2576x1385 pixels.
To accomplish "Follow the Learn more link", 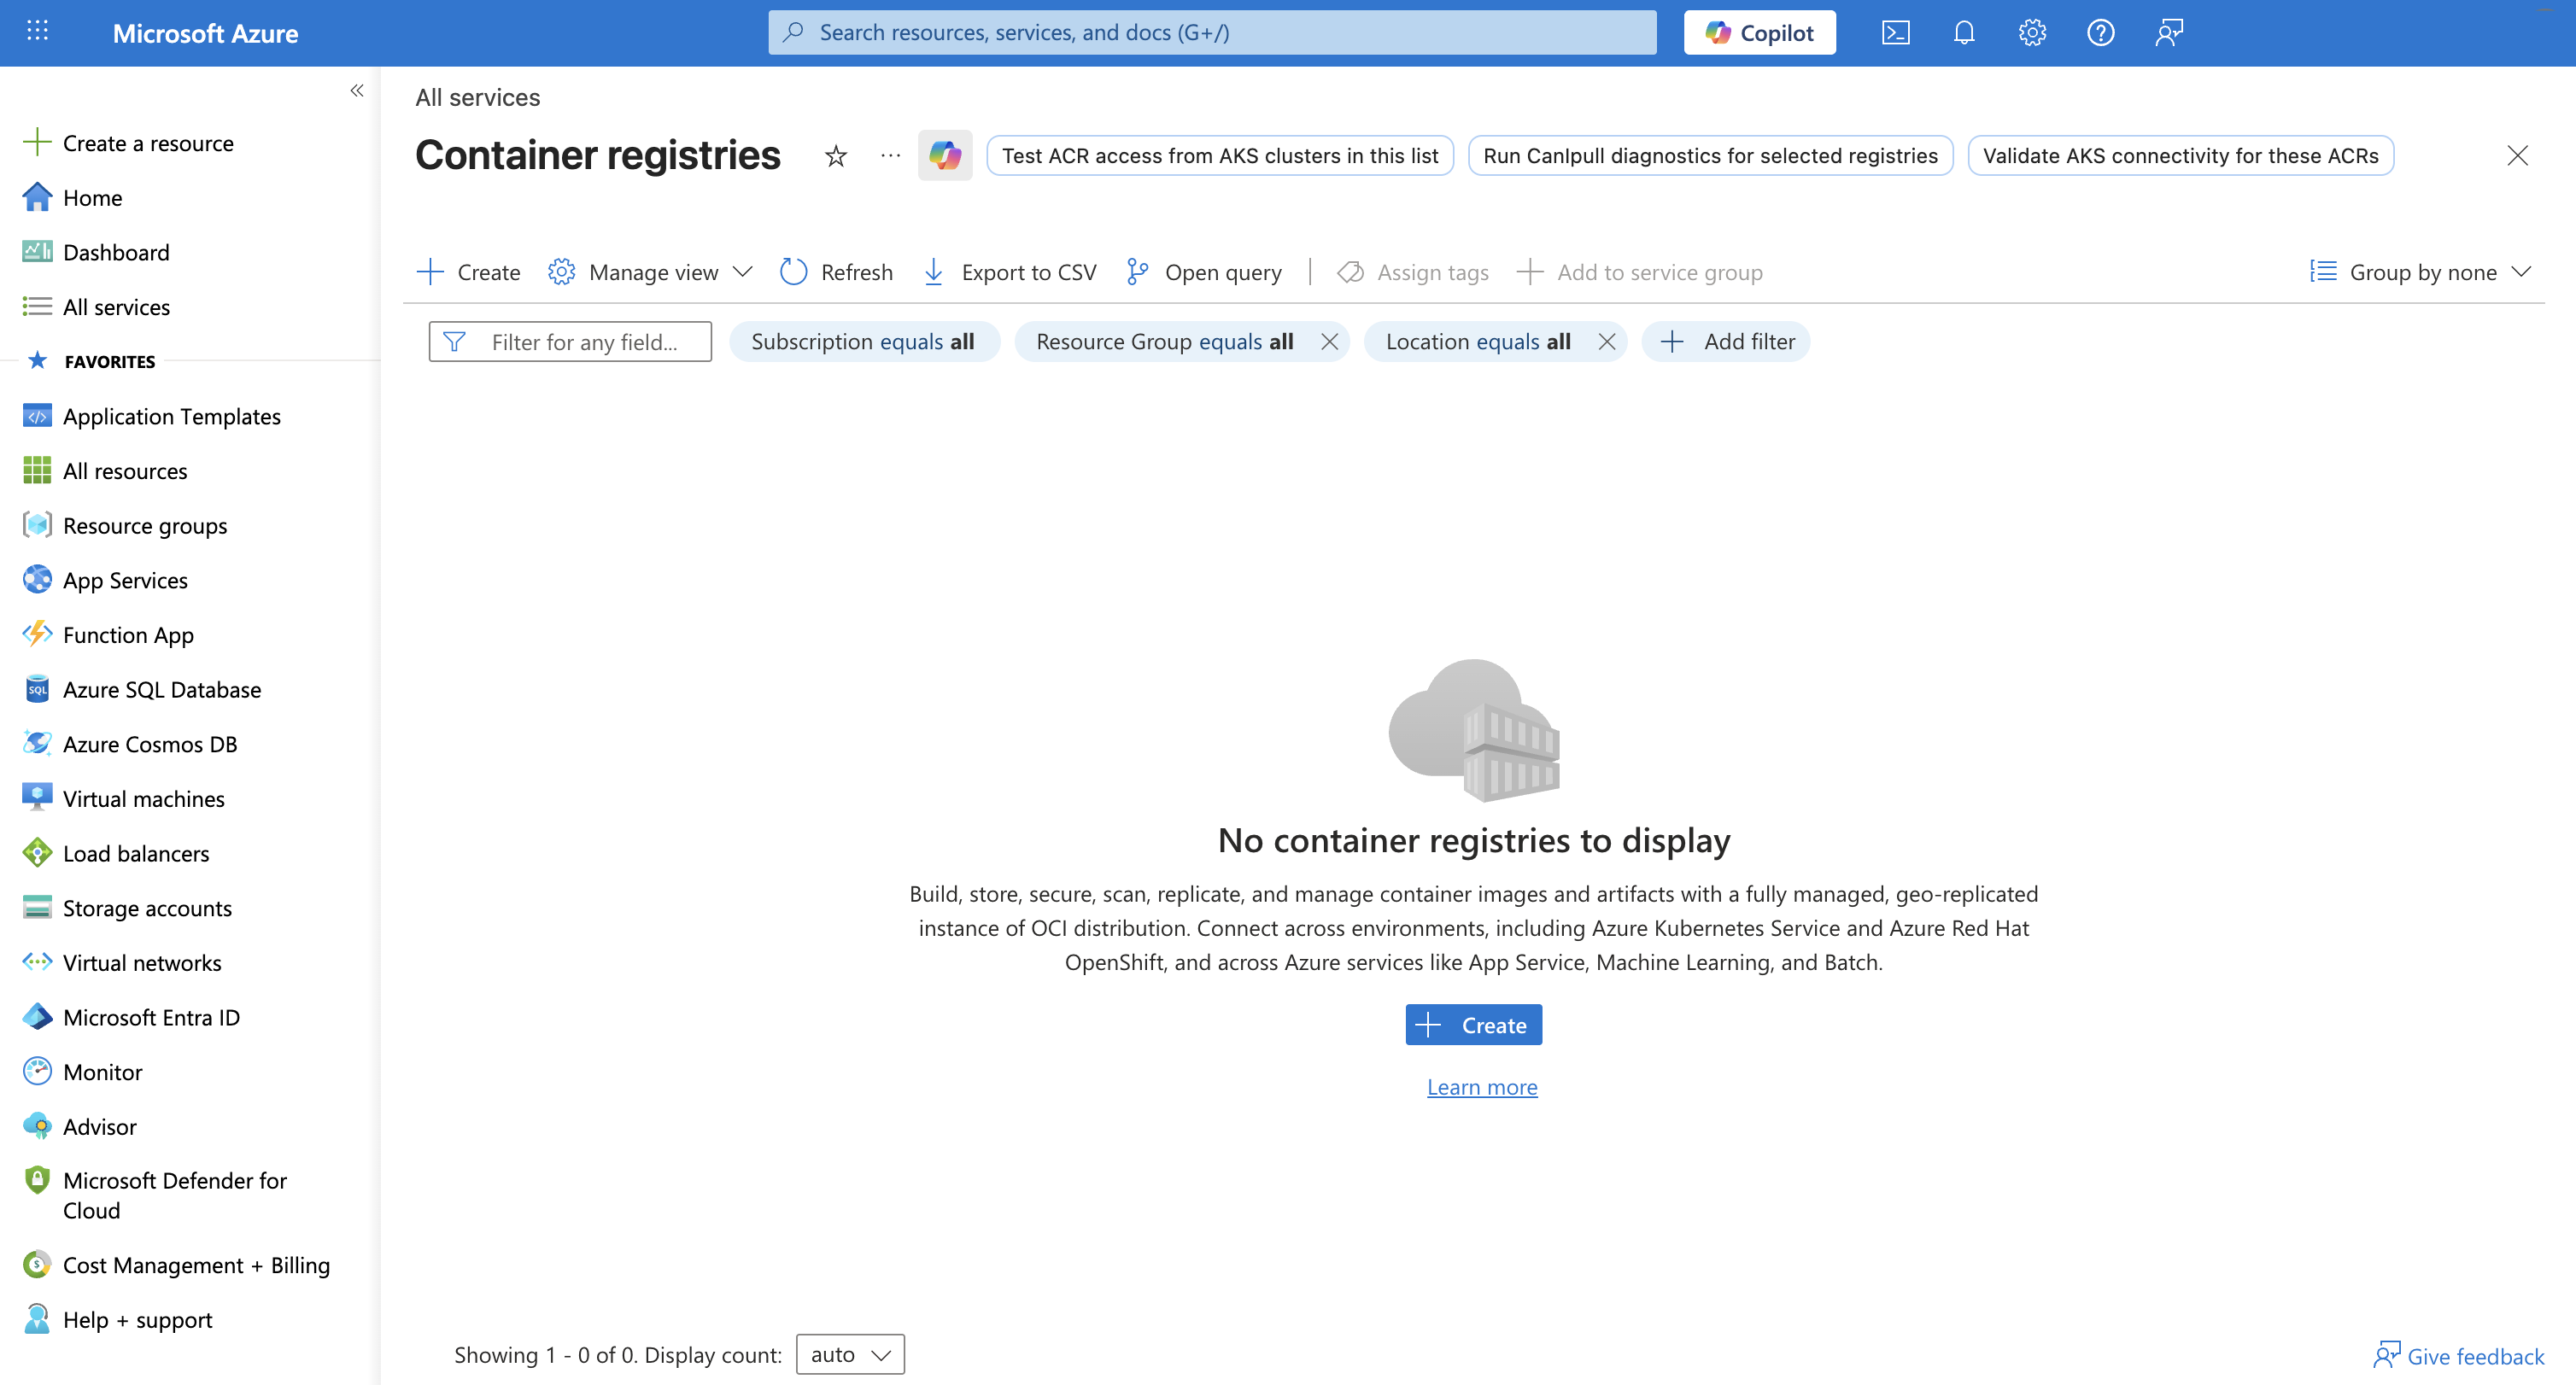I will pos(1481,1087).
